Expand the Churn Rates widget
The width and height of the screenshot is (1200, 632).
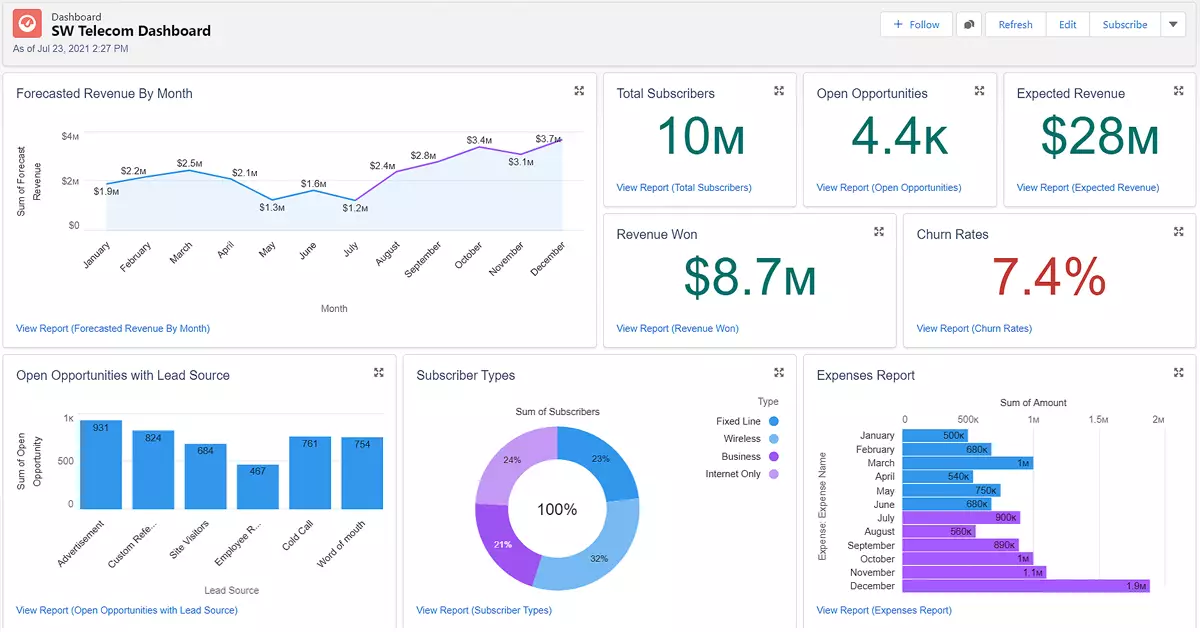click(x=1178, y=231)
